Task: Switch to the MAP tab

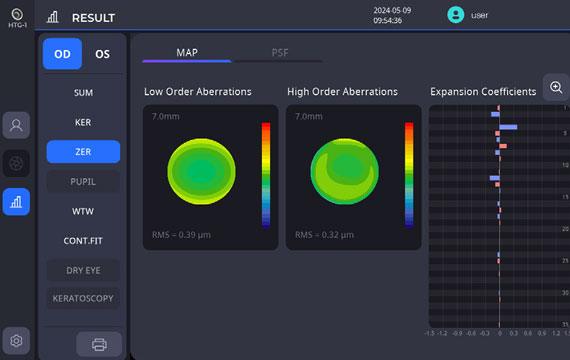Action: pos(187,53)
